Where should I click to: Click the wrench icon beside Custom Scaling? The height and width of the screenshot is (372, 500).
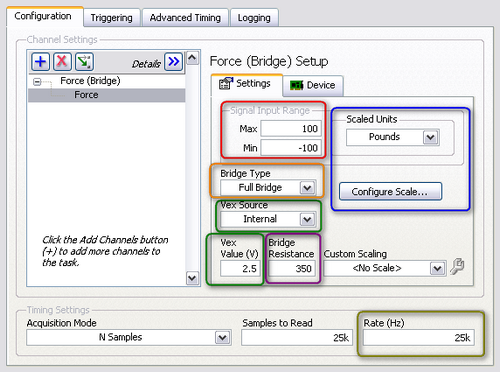point(457,266)
